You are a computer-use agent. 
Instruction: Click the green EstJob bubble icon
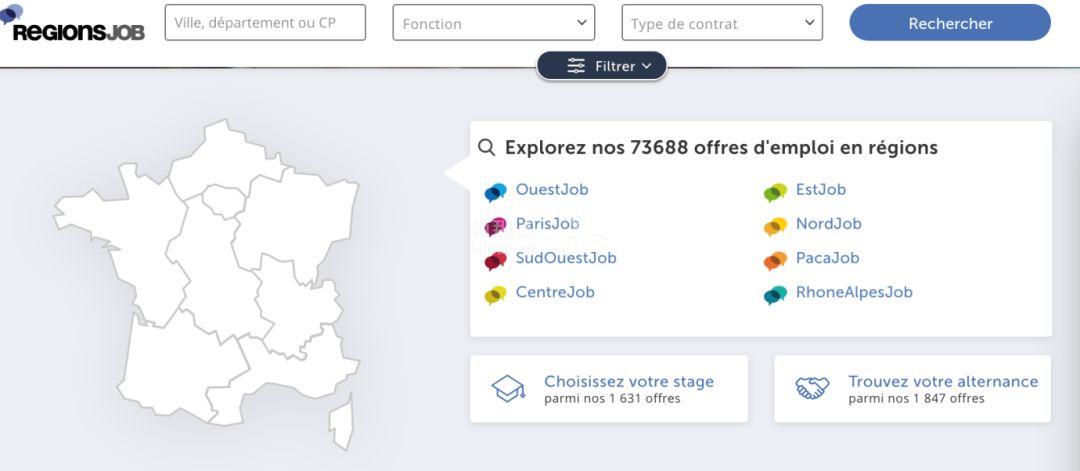(776, 192)
